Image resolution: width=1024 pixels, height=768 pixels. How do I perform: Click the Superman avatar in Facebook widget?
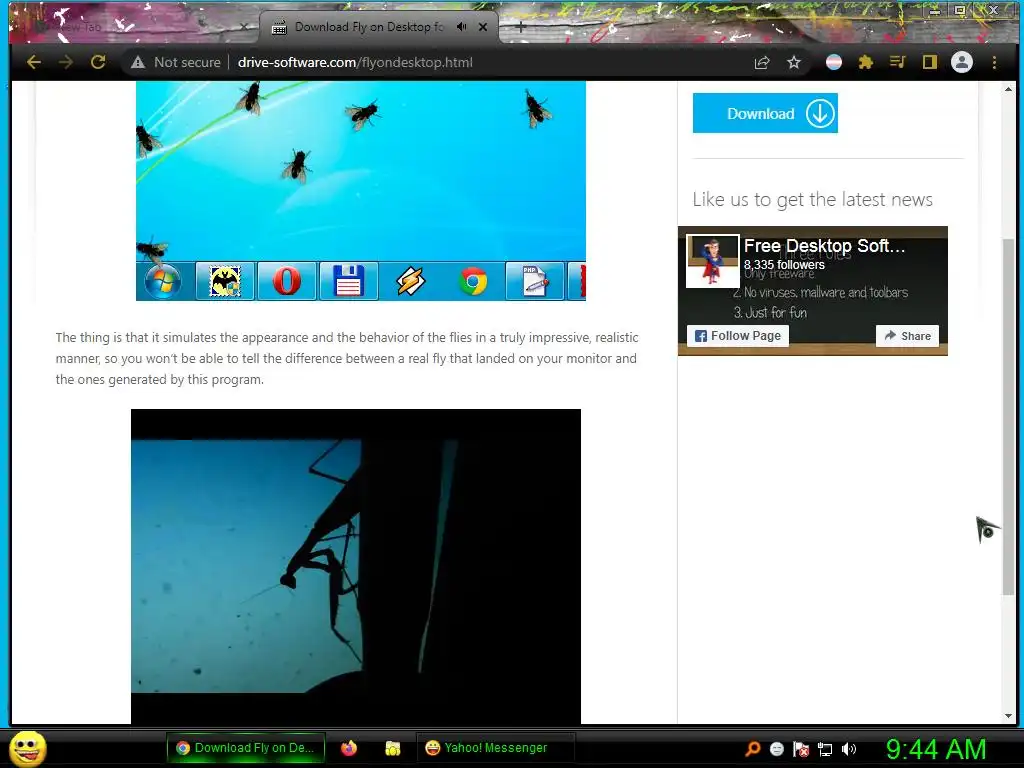(x=712, y=261)
